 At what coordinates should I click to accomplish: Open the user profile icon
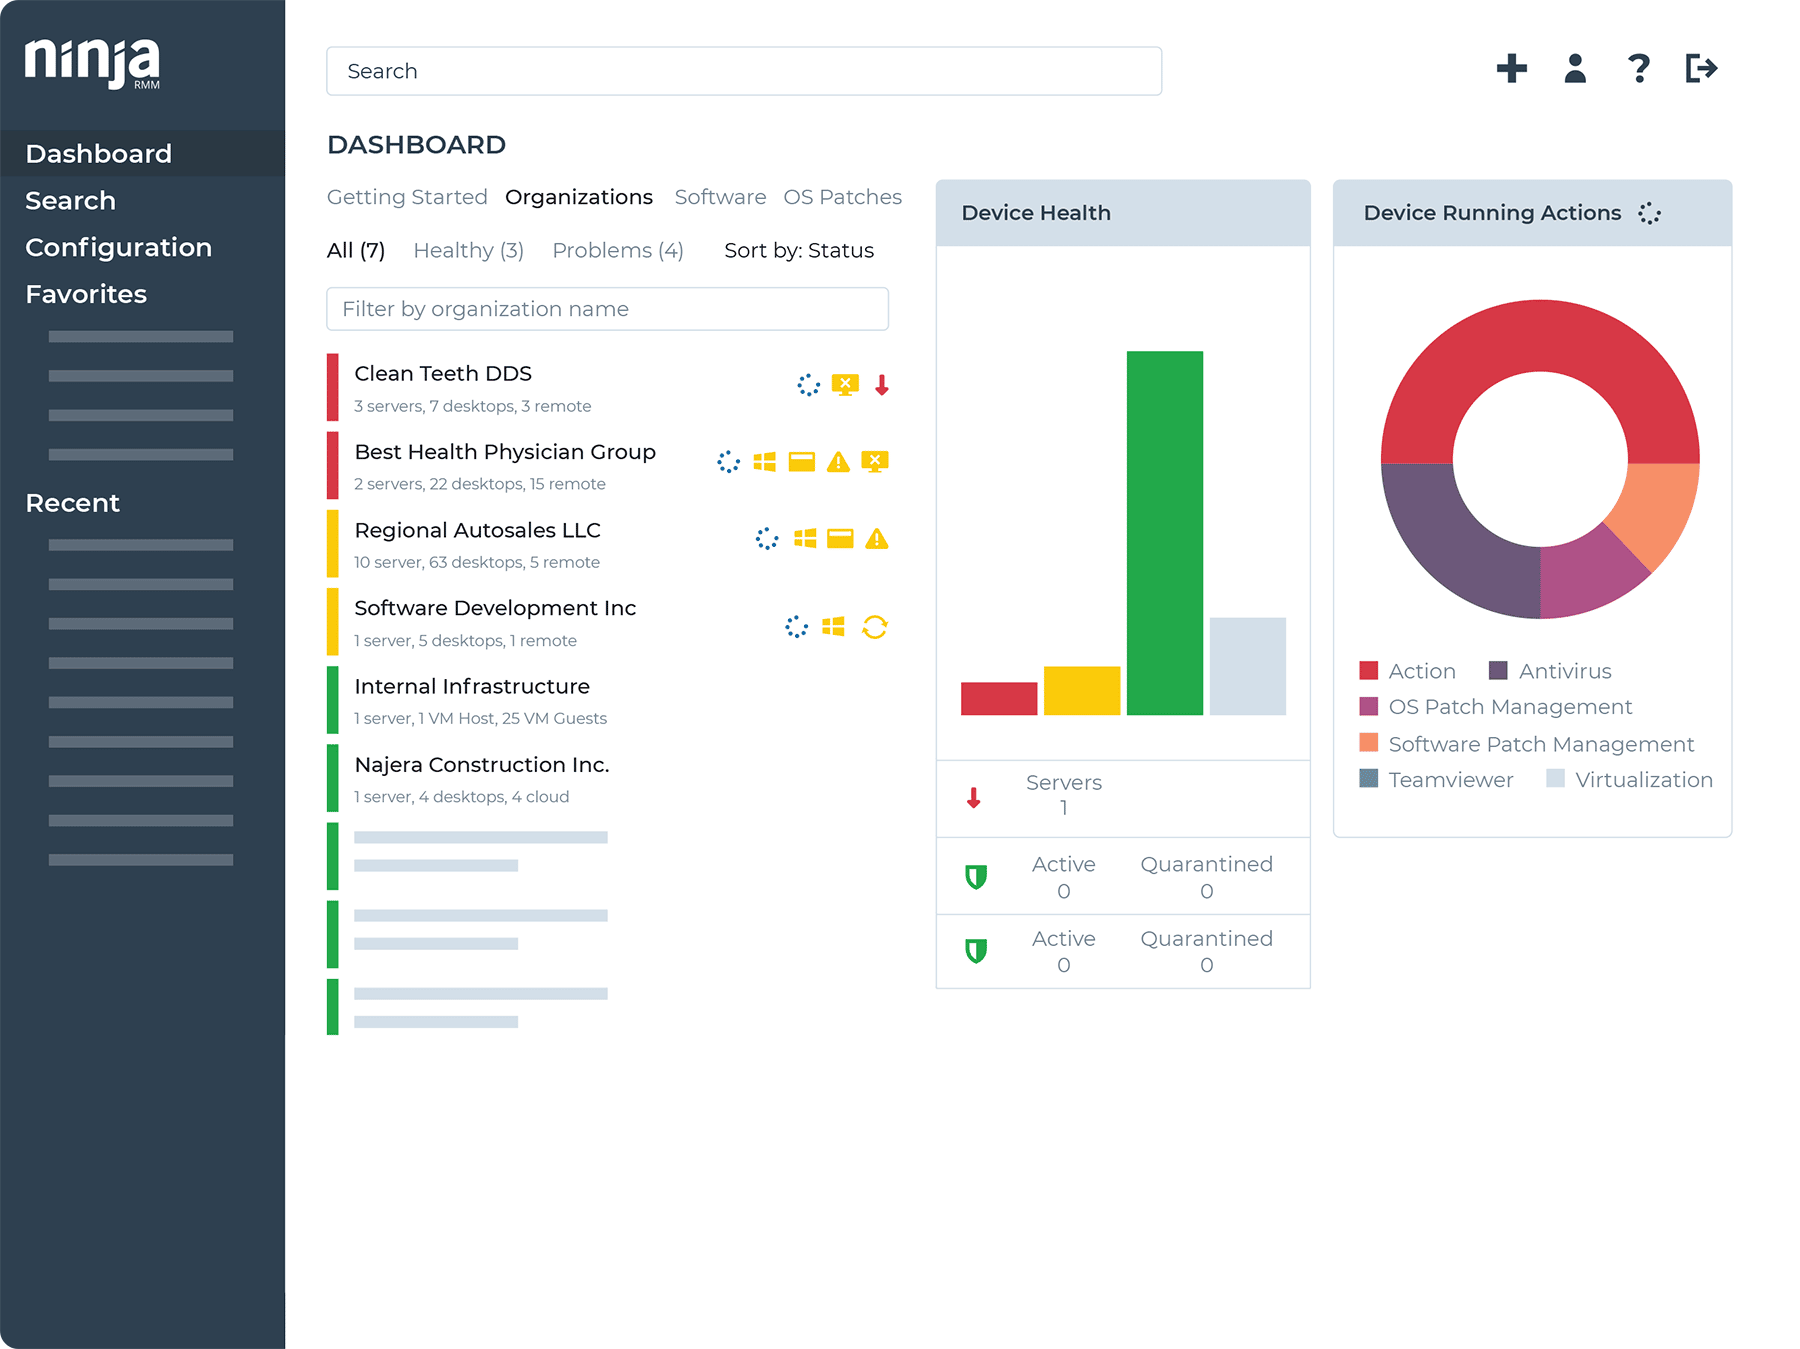pyautogui.click(x=1575, y=69)
